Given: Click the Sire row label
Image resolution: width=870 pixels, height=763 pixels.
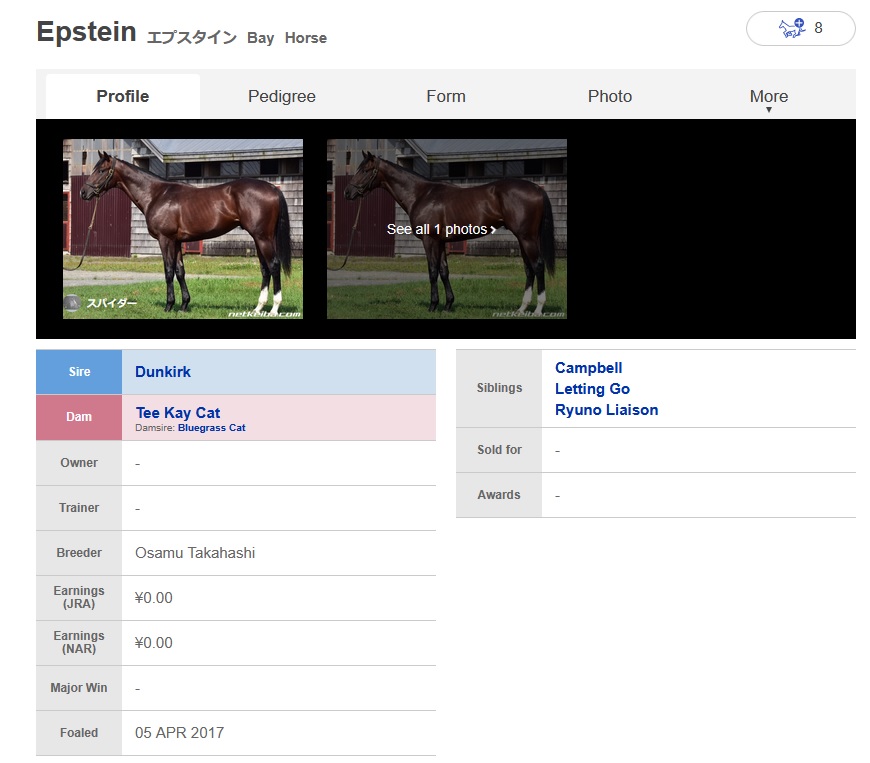Looking at the screenshot, I should (79, 372).
